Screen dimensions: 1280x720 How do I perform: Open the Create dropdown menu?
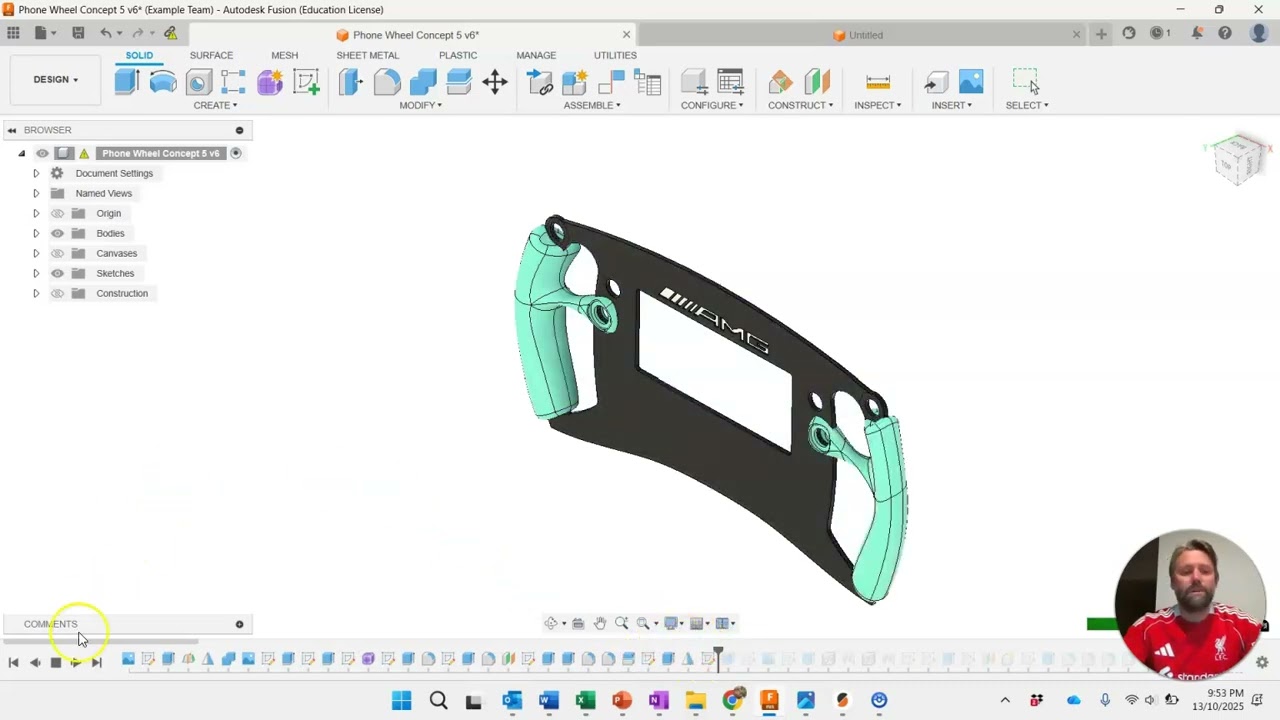(215, 105)
